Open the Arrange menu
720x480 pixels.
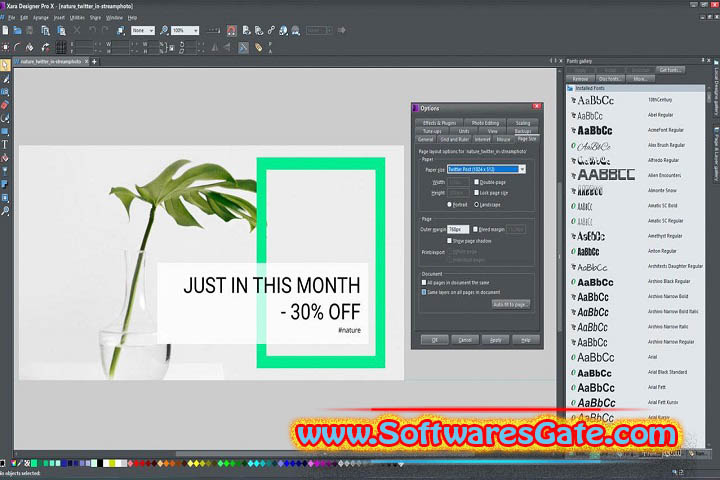(x=40, y=17)
